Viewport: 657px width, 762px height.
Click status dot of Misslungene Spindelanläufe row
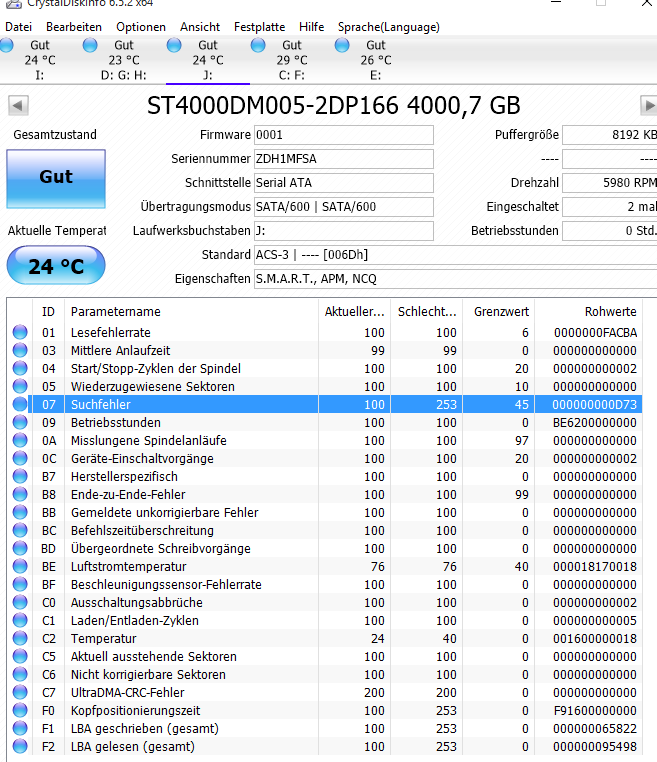click(x=20, y=440)
